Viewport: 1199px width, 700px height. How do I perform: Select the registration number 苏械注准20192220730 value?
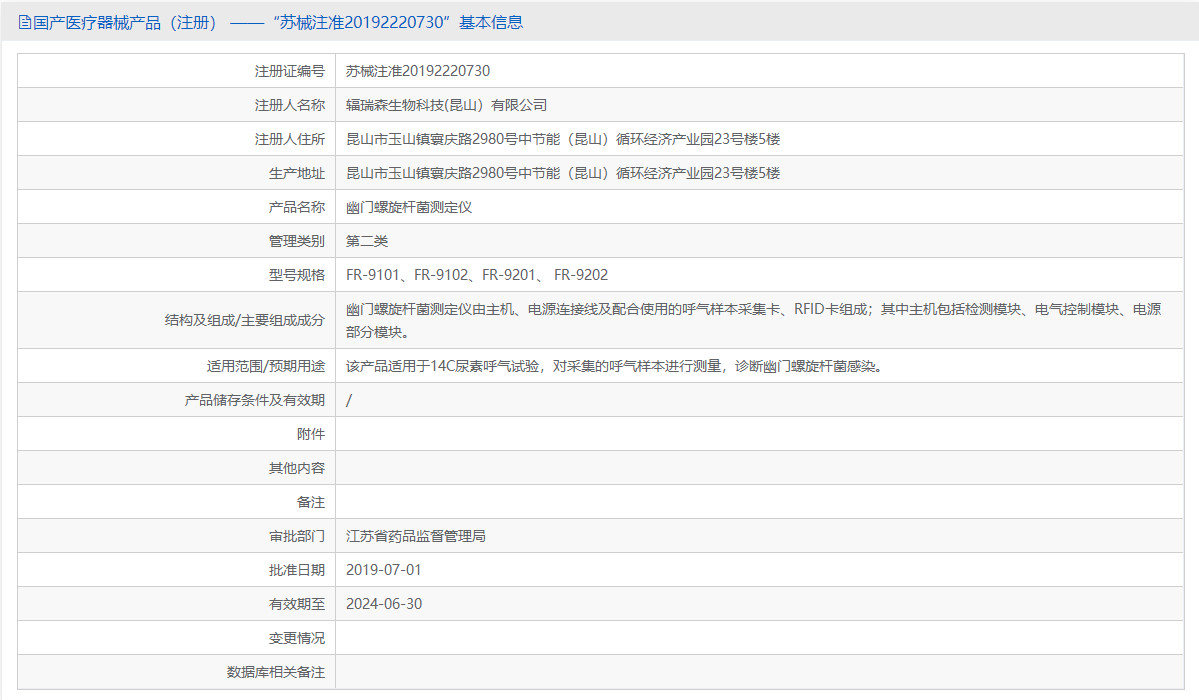click(417, 70)
